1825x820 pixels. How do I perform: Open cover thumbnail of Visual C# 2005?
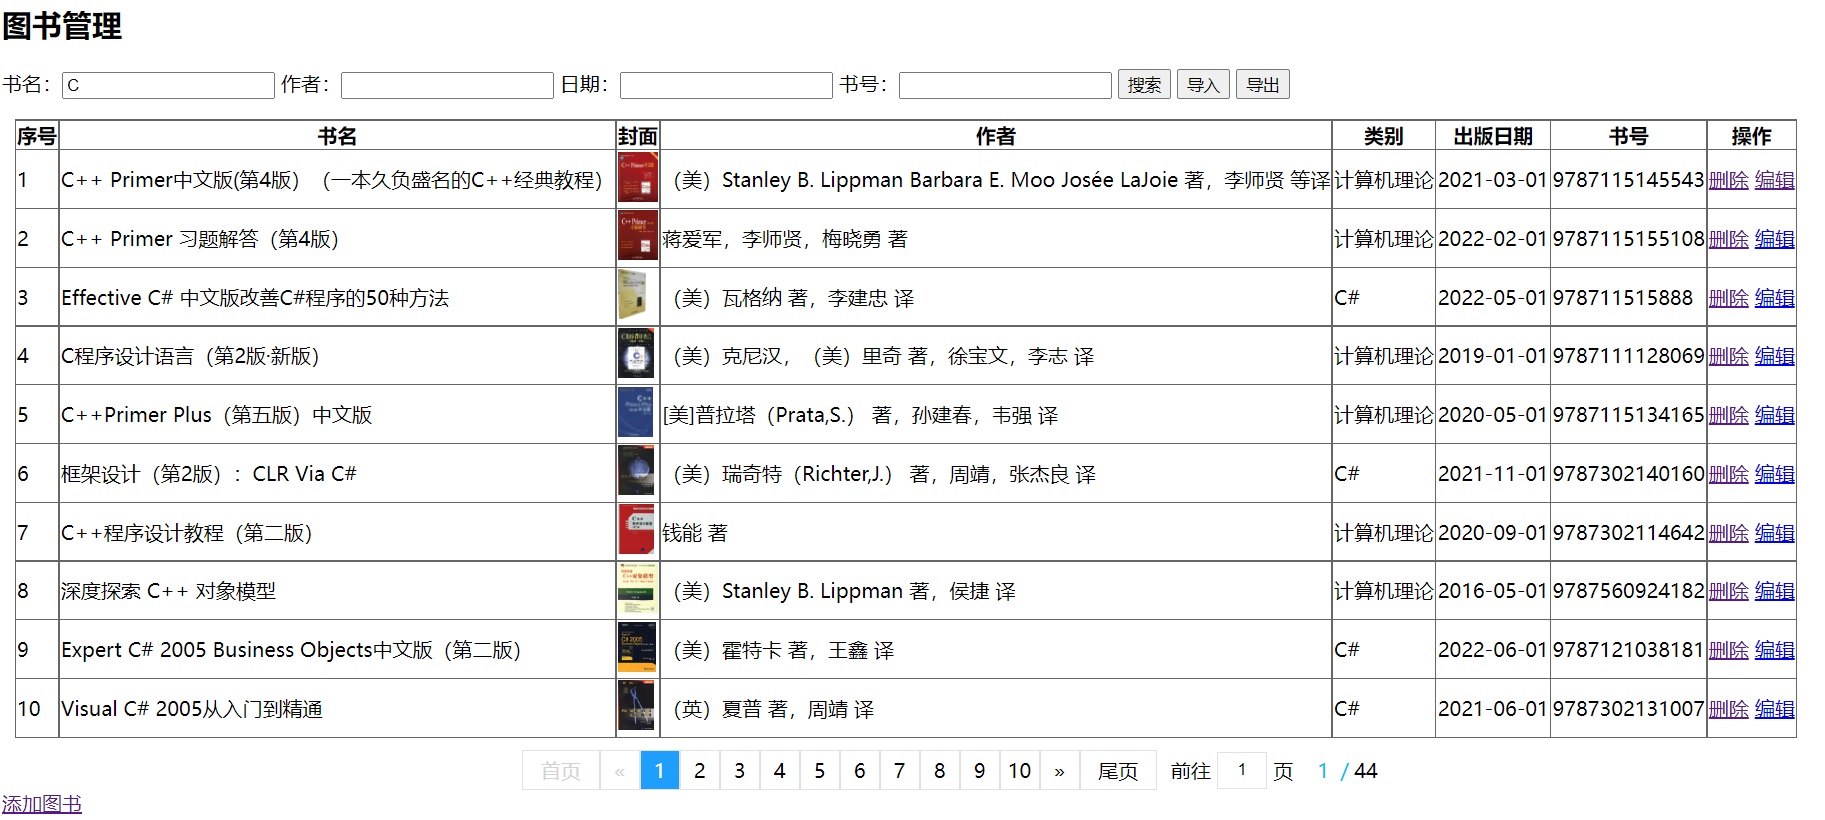coord(636,707)
